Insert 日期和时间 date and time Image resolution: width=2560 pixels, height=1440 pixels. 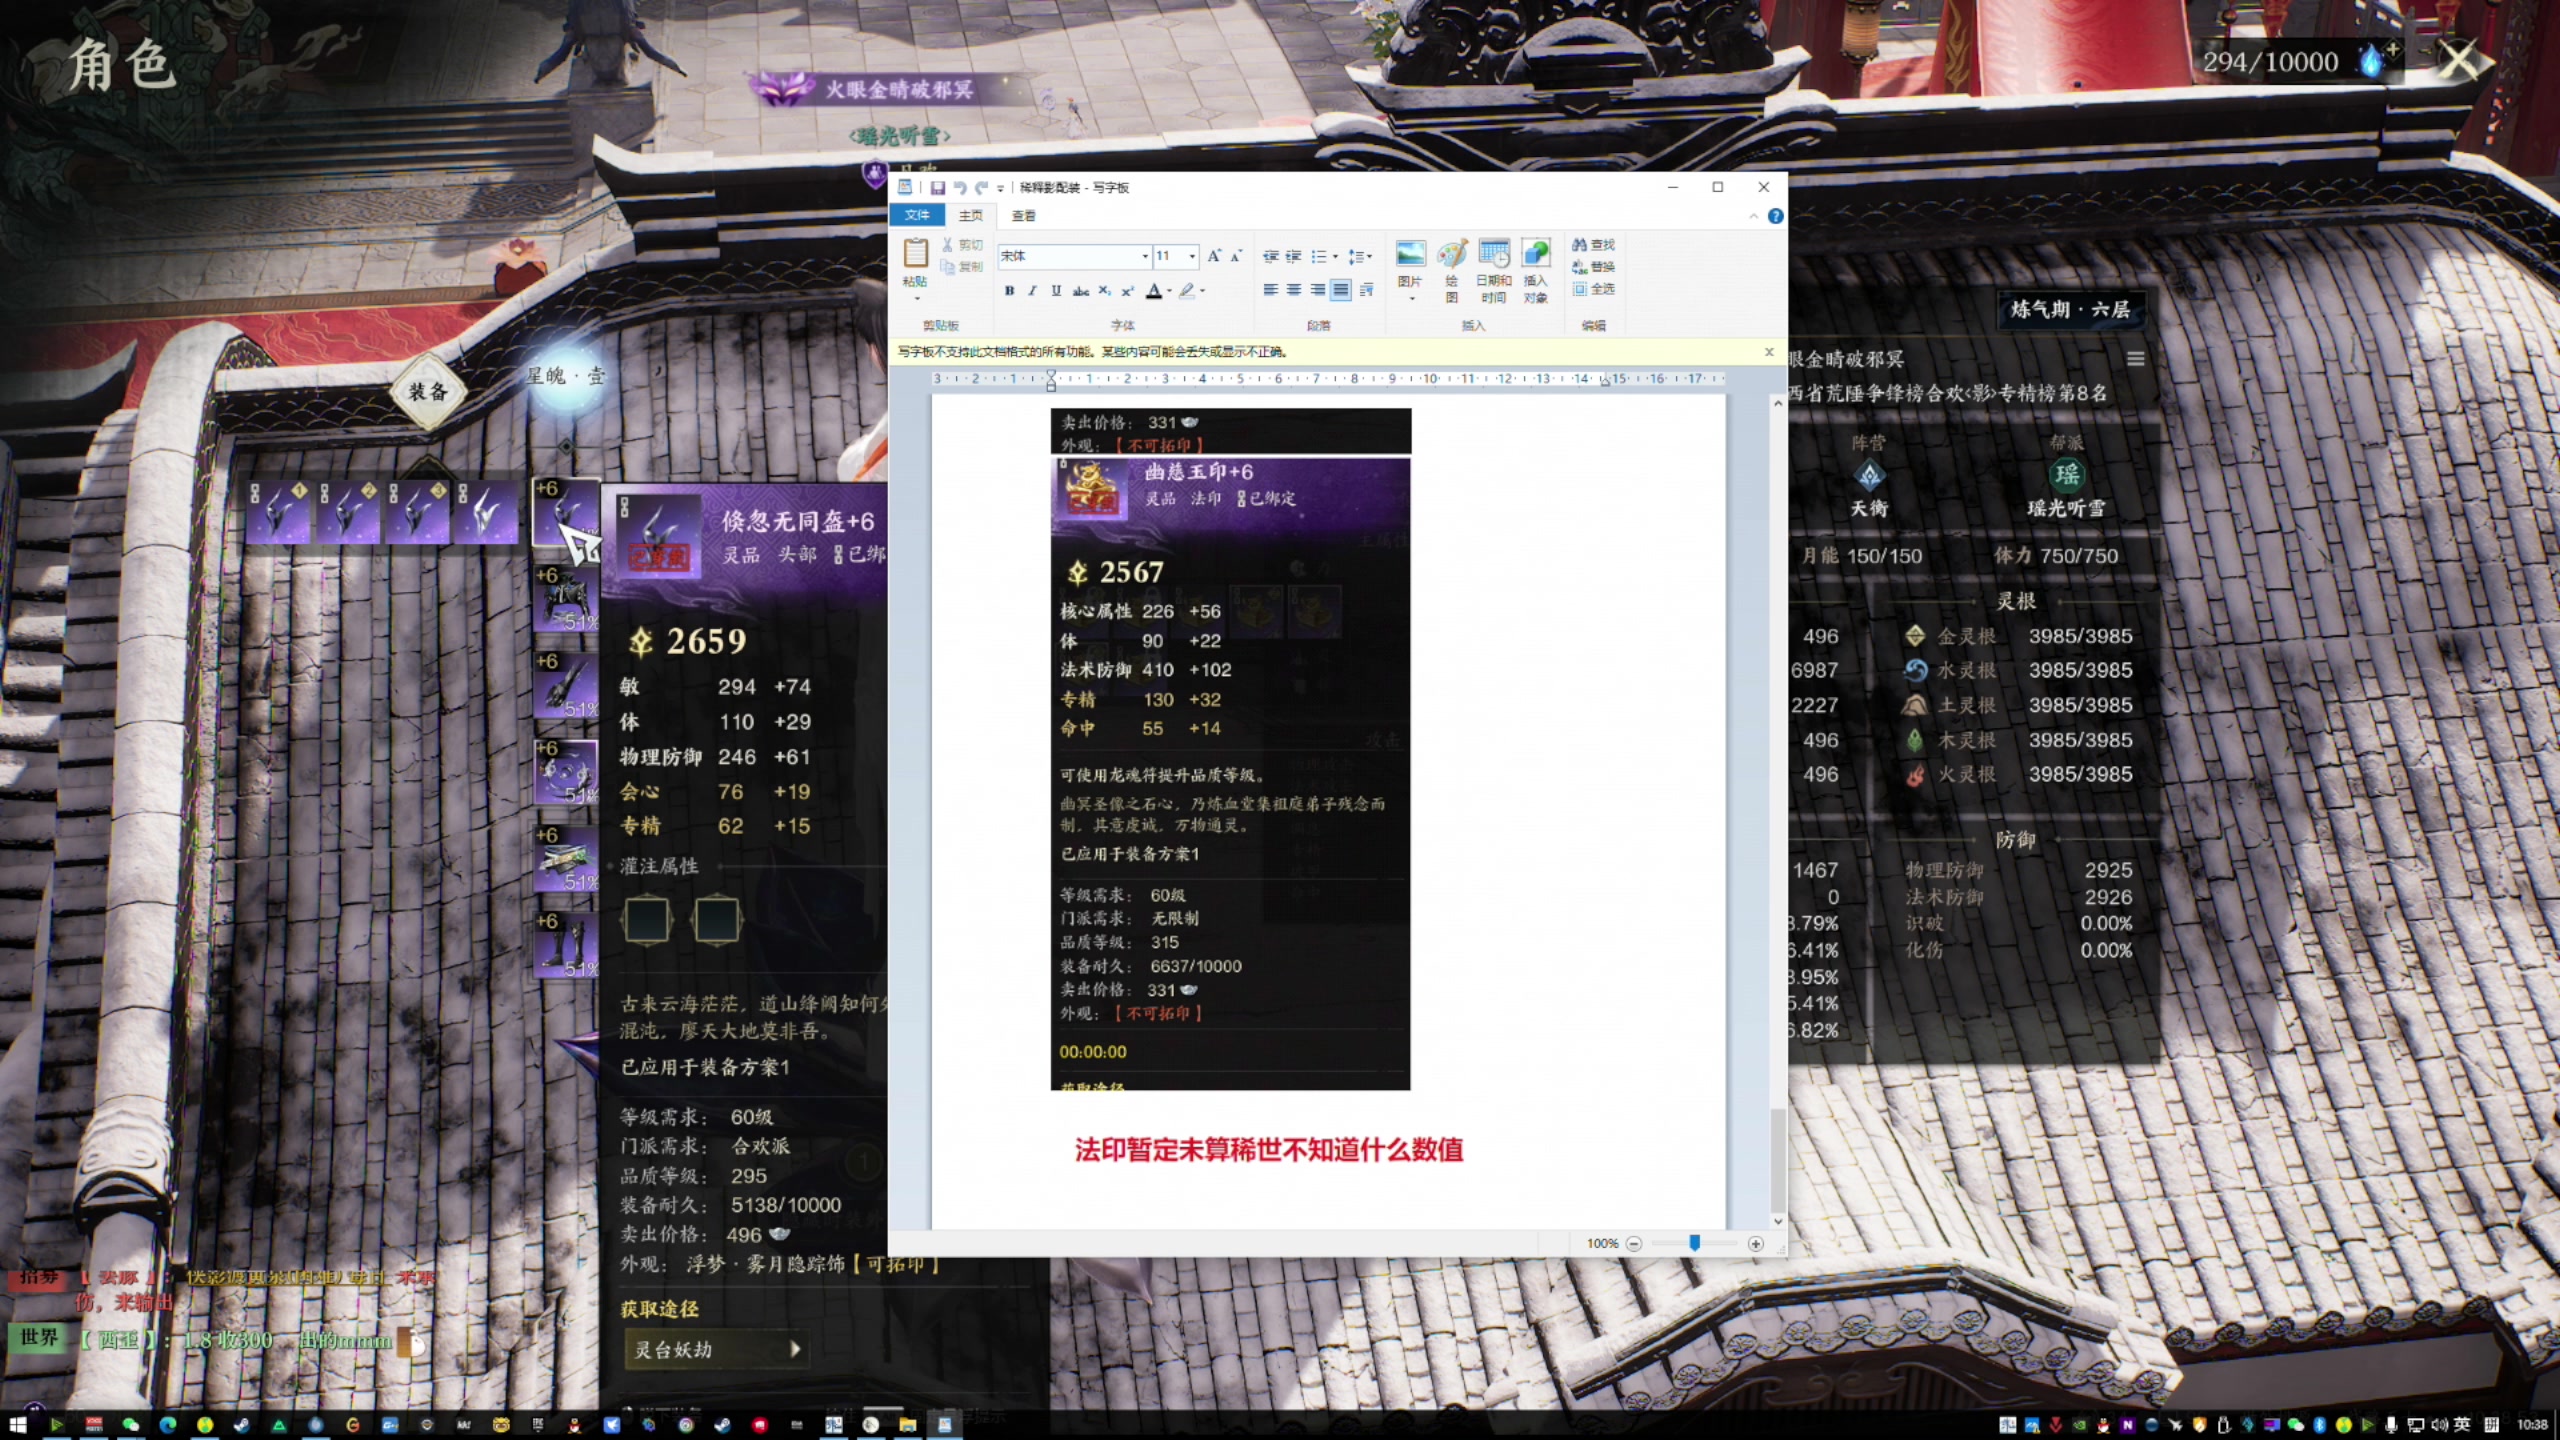(x=1494, y=270)
